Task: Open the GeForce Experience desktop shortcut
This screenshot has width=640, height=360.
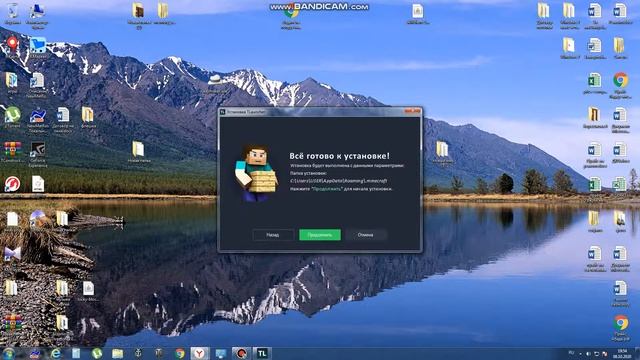Action: pyautogui.click(x=38, y=154)
